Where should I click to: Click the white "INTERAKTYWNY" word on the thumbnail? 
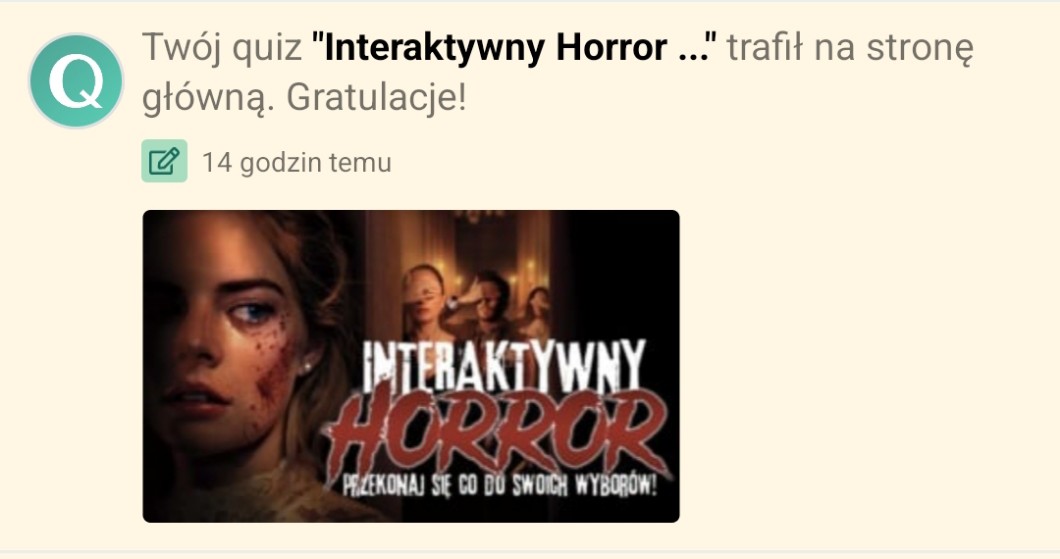503,366
